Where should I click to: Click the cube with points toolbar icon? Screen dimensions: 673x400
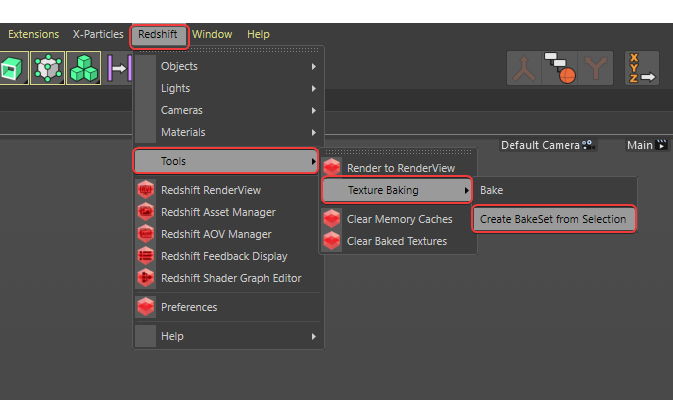click(48, 68)
